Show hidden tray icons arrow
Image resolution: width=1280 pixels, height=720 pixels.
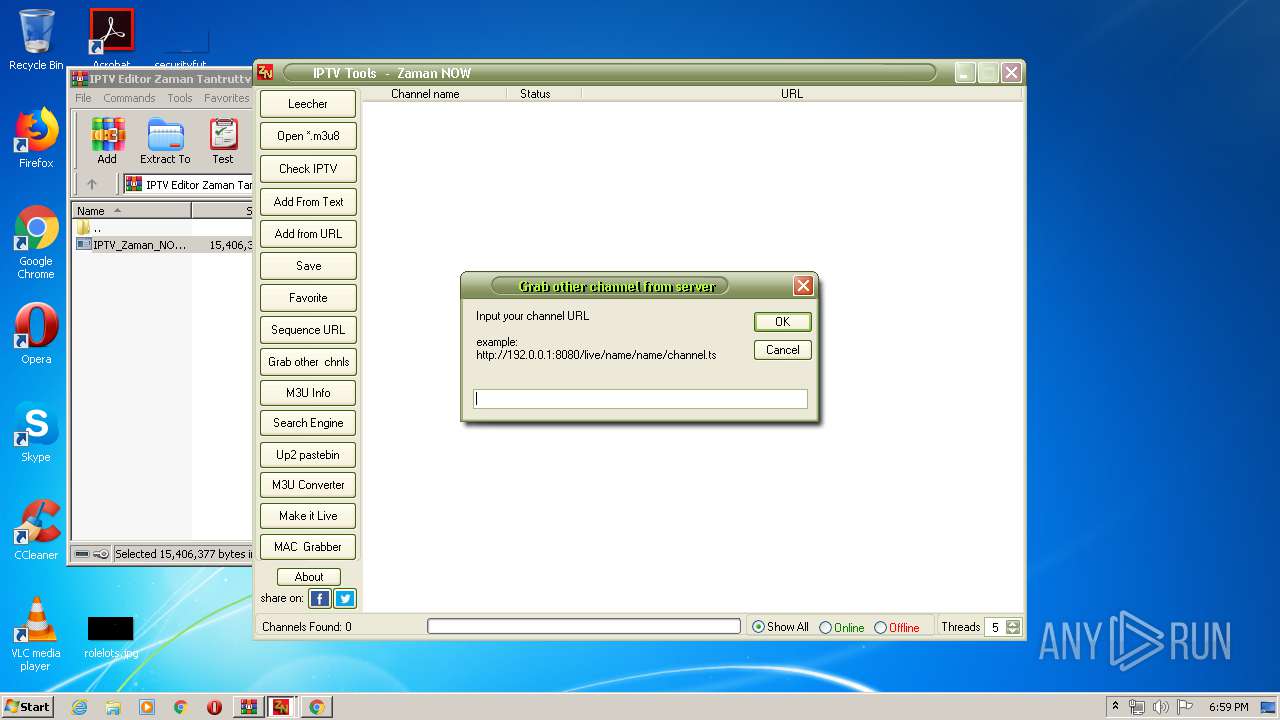point(1115,706)
